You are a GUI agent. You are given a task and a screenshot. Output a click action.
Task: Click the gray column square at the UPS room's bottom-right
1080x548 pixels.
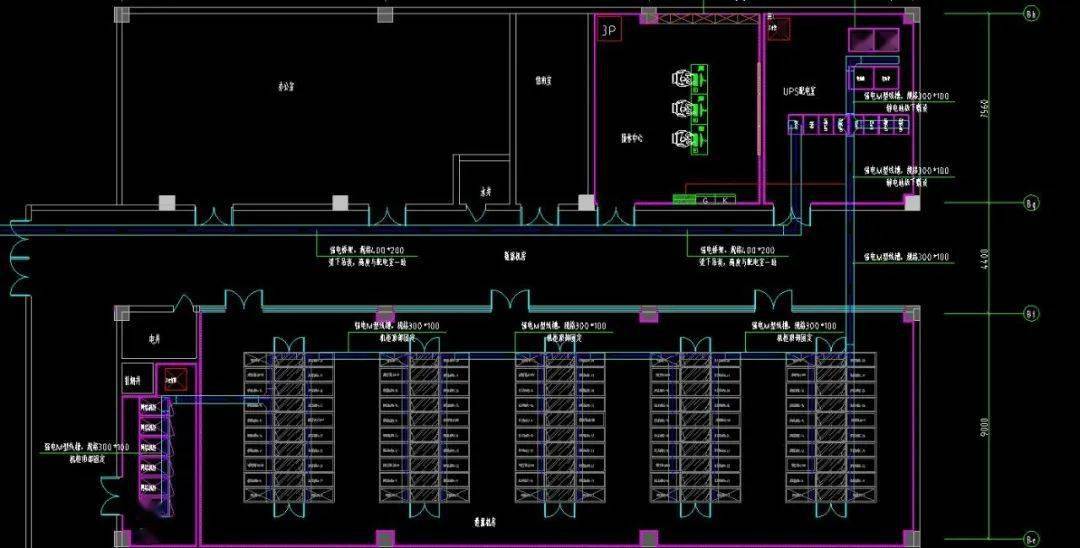[912, 202]
